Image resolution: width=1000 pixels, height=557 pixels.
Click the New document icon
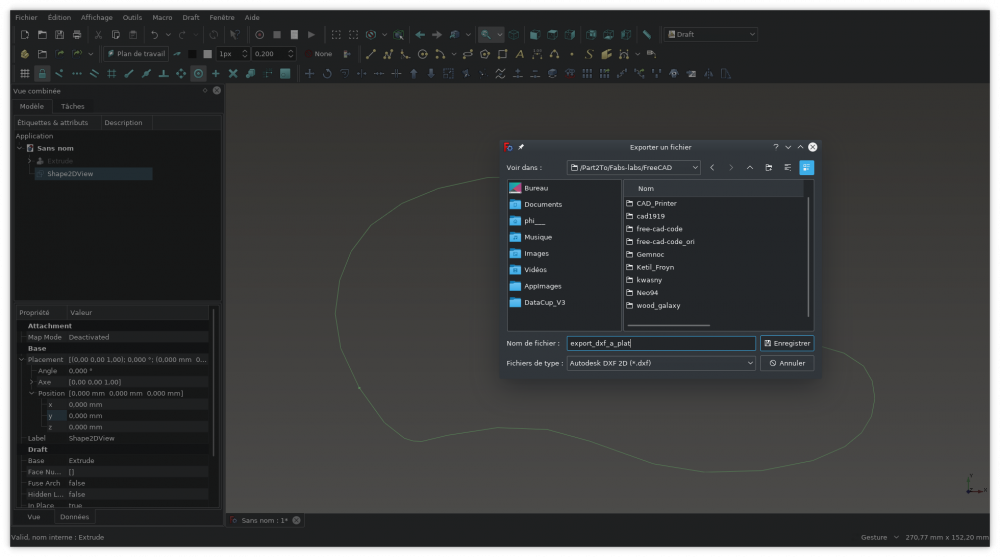pyautogui.click(x=24, y=34)
